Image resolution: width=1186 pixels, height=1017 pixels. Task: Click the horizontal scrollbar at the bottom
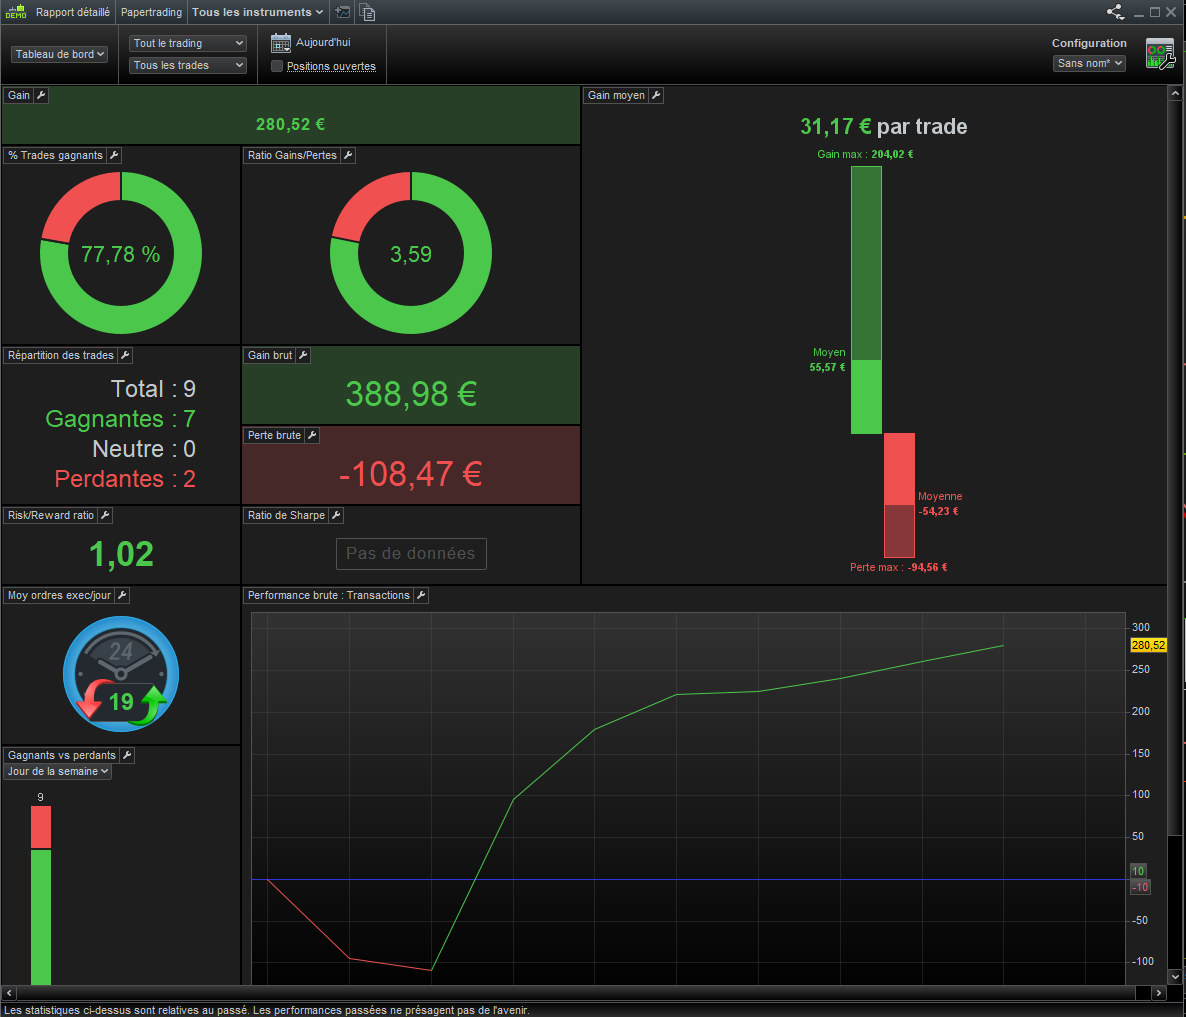583,993
